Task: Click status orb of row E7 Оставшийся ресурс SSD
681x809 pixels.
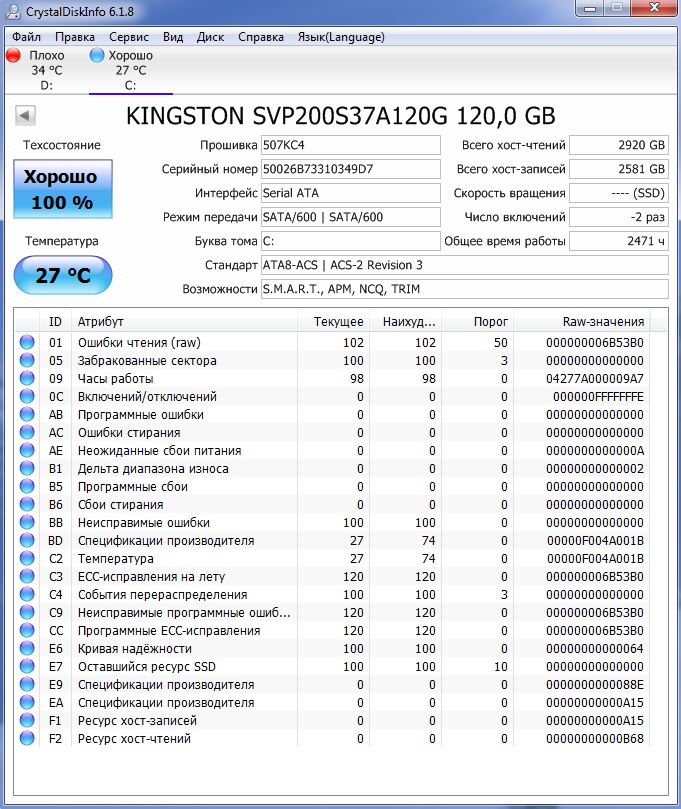Action: (x=27, y=666)
